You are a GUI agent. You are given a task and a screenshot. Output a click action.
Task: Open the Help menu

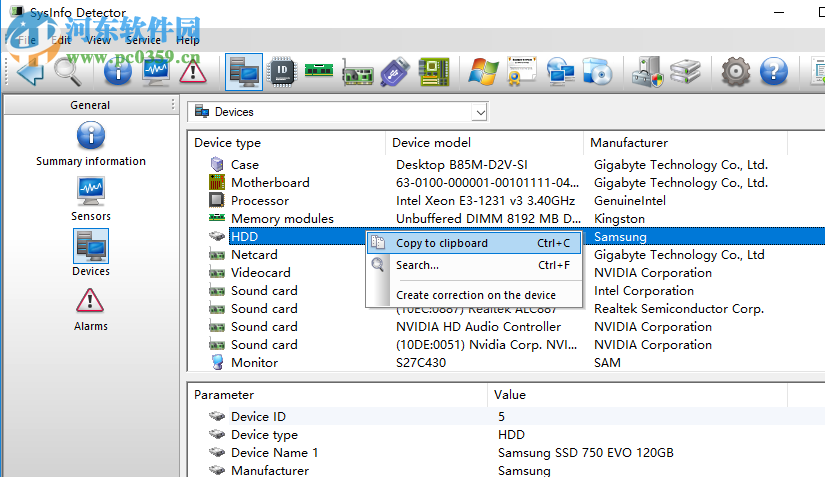(187, 40)
